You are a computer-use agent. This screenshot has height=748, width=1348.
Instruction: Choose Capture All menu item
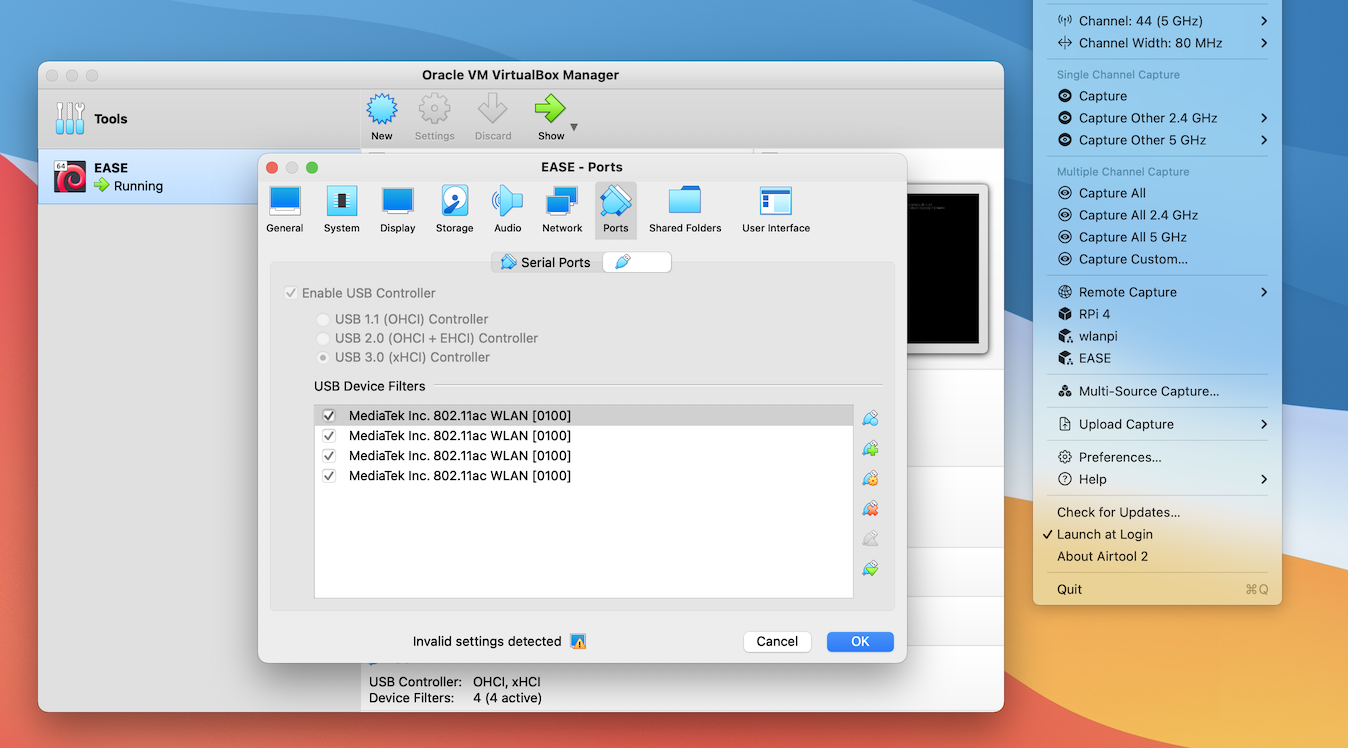[x=1157, y=193]
